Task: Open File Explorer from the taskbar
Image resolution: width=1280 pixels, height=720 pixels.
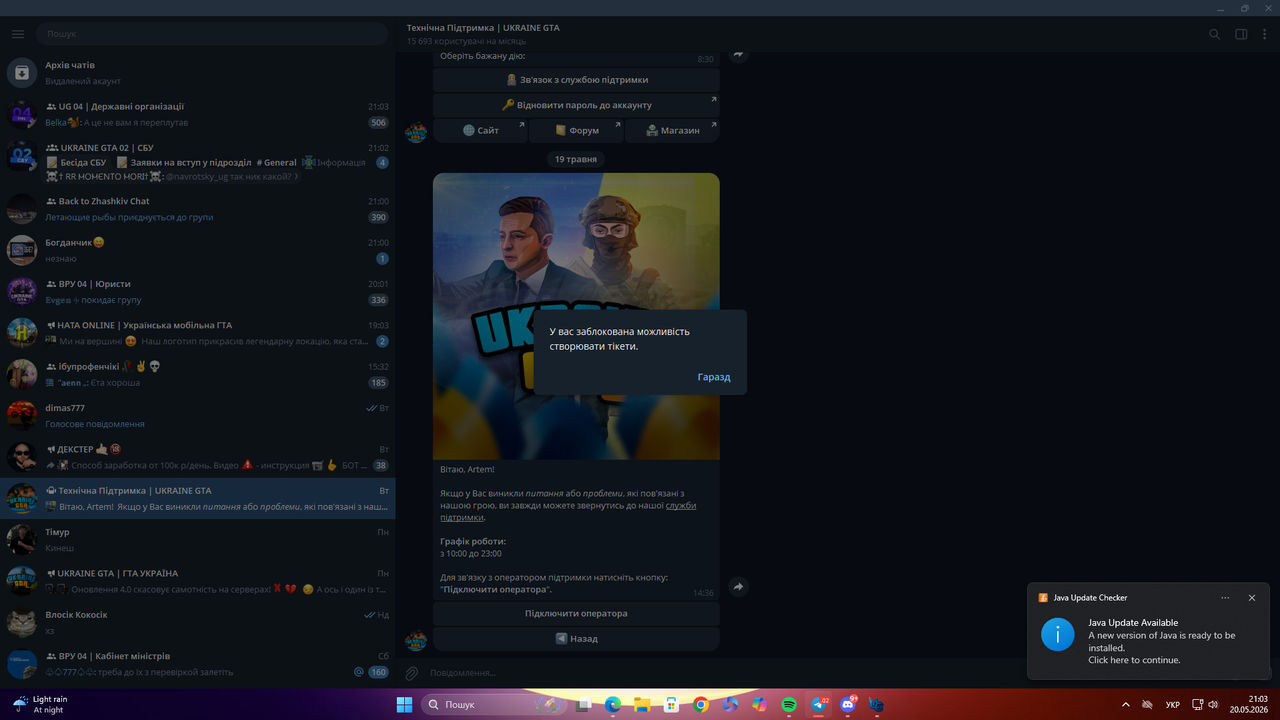Action: coord(642,705)
